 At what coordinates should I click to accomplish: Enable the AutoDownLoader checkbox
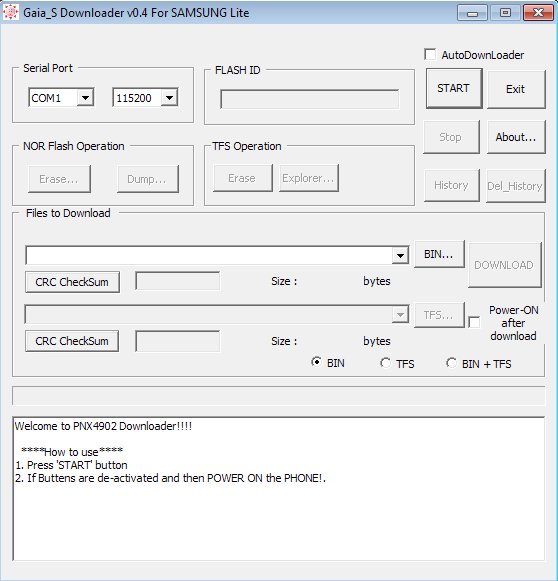coord(430,54)
